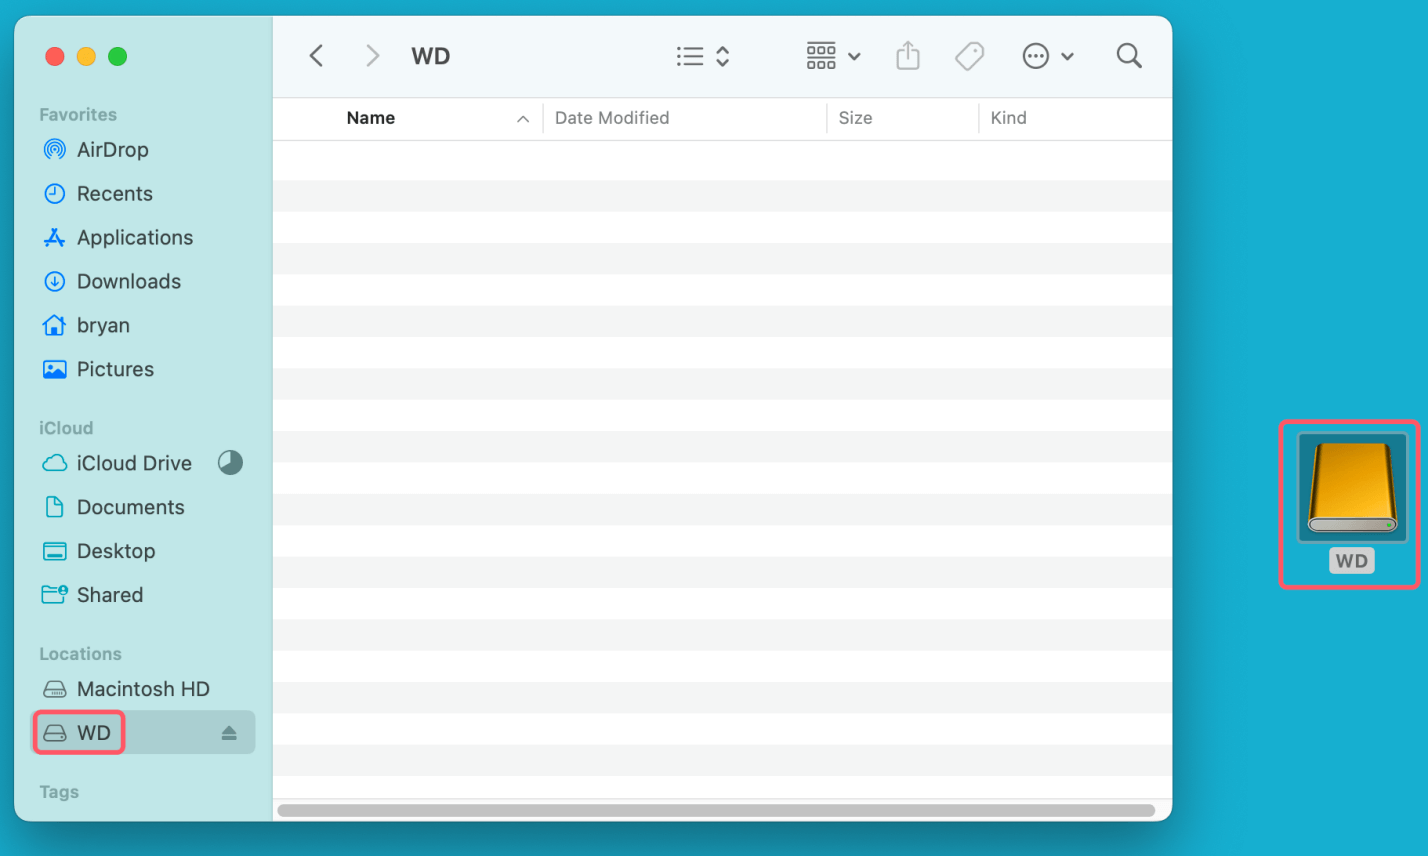The width and height of the screenshot is (1428, 856).
Task: Eject the WD drive
Action: coord(228,732)
